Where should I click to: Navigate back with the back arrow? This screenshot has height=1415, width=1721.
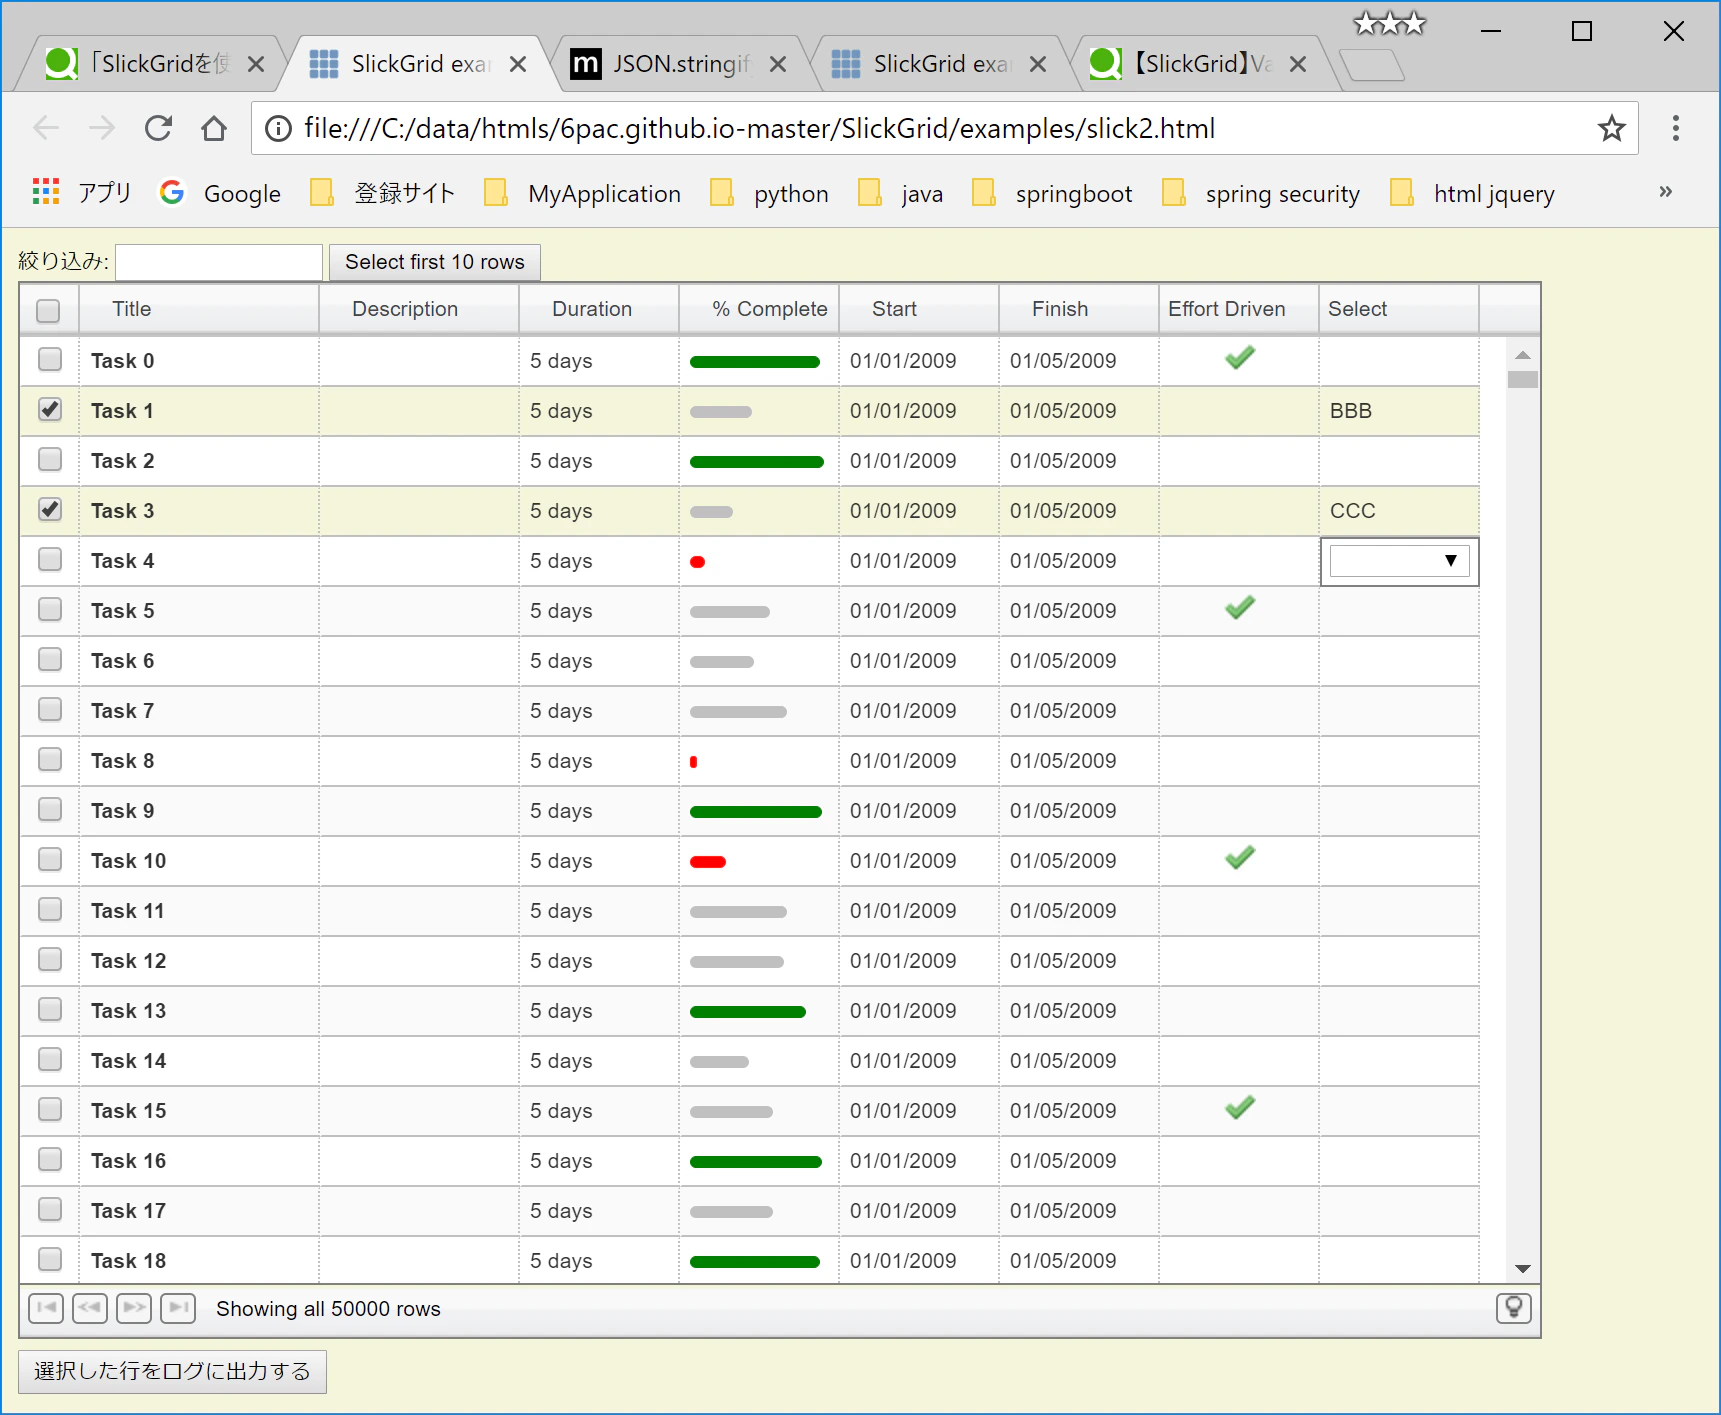(x=46, y=128)
